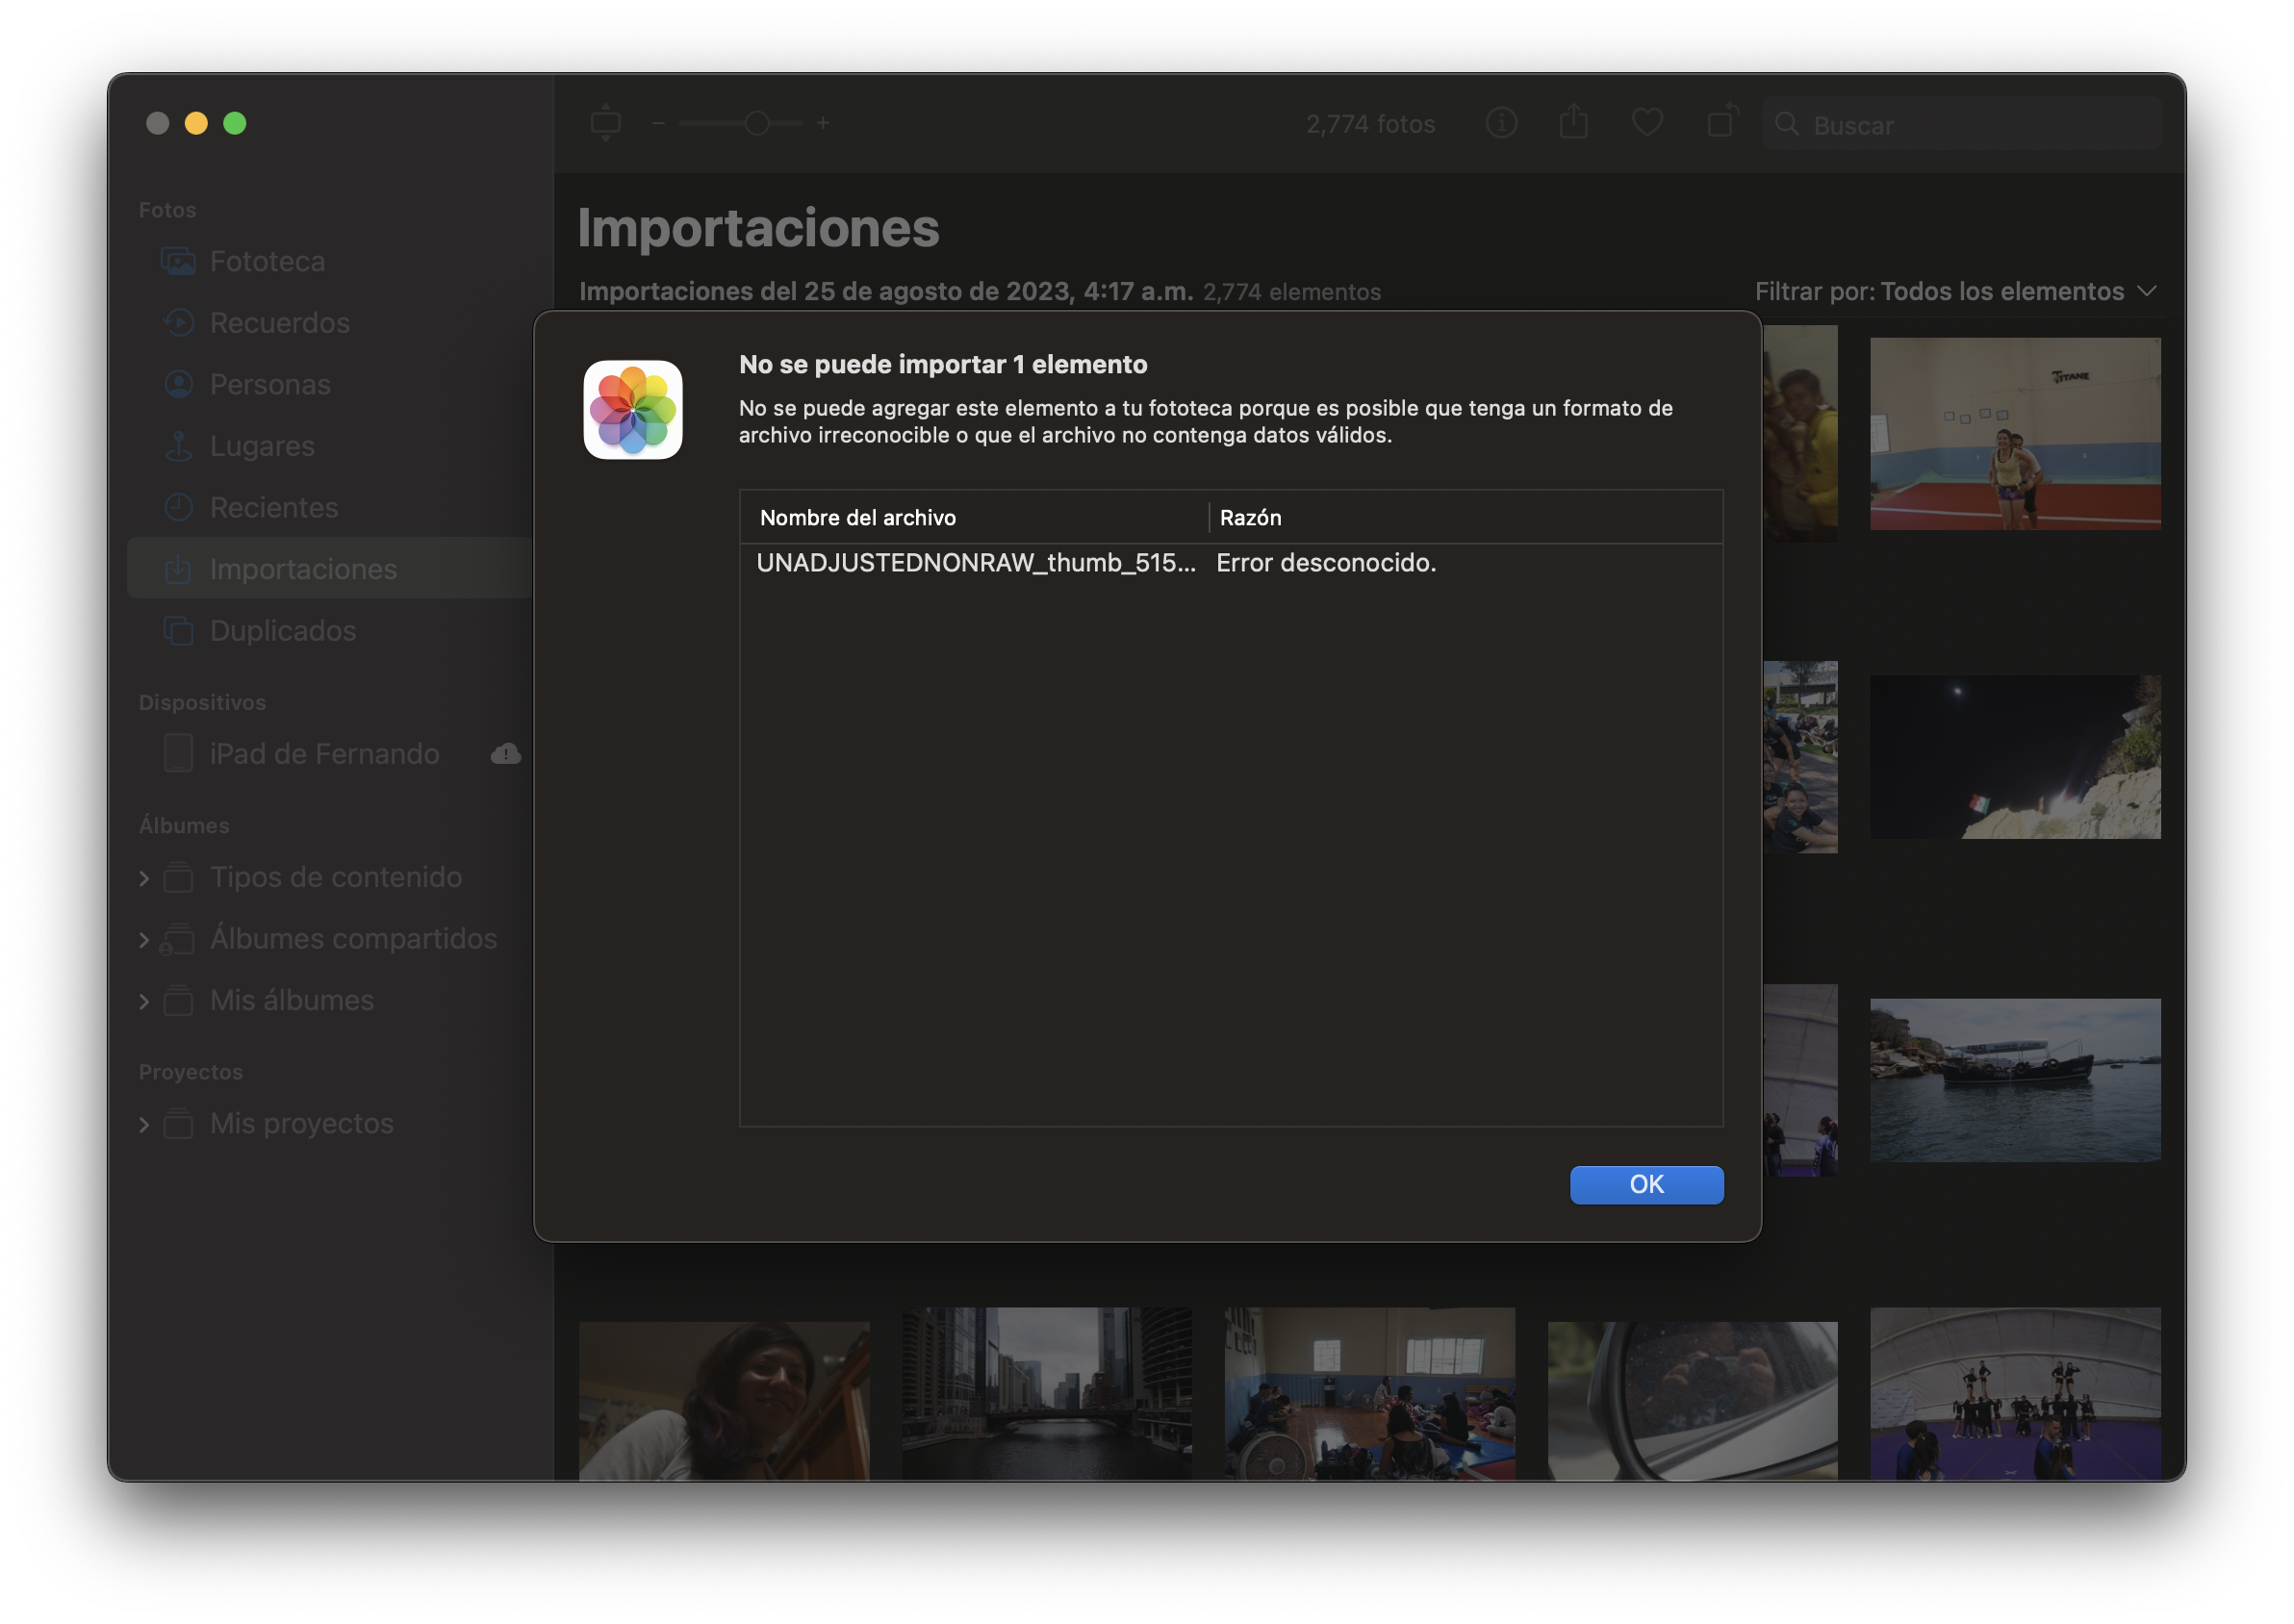Click the zoom minus icon

coord(658,123)
